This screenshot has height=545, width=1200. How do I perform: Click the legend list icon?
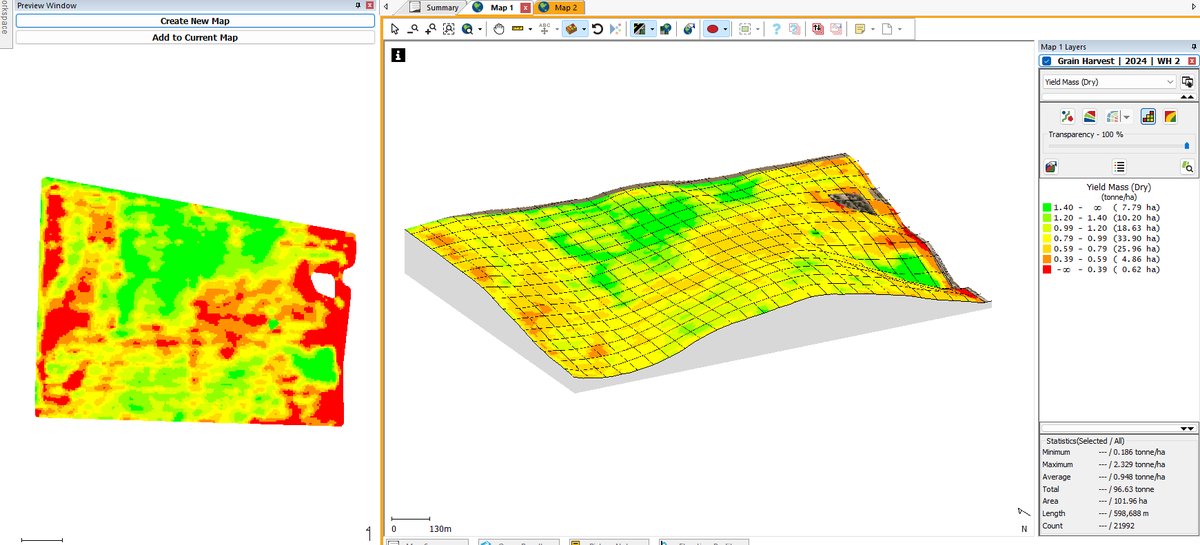pyautogui.click(x=1119, y=167)
